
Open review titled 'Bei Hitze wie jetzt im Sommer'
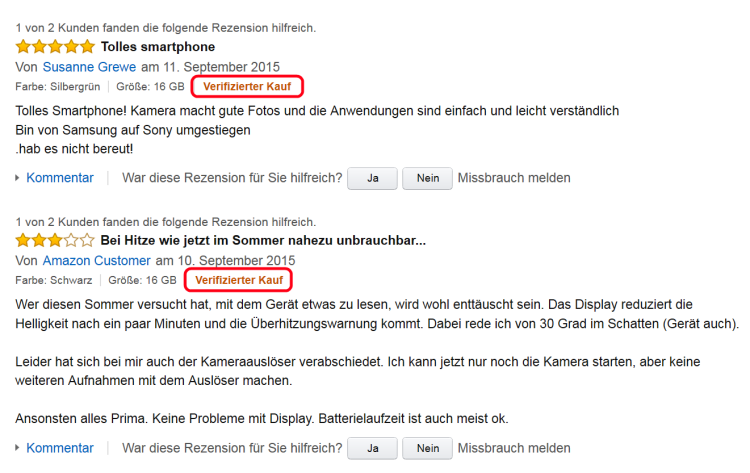coord(263,241)
